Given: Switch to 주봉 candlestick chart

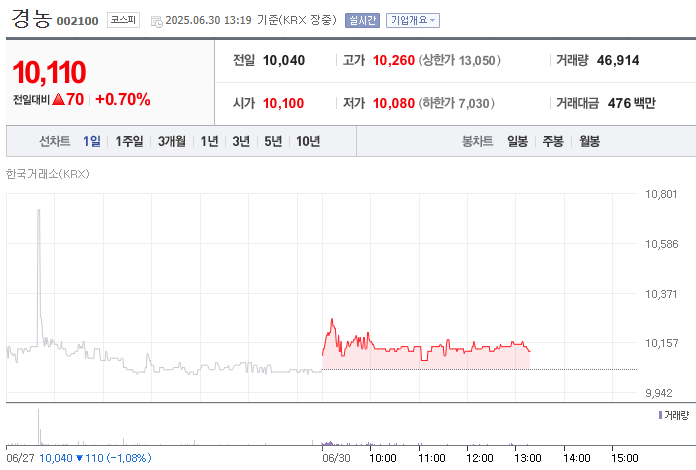Looking at the screenshot, I should point(553,141).
